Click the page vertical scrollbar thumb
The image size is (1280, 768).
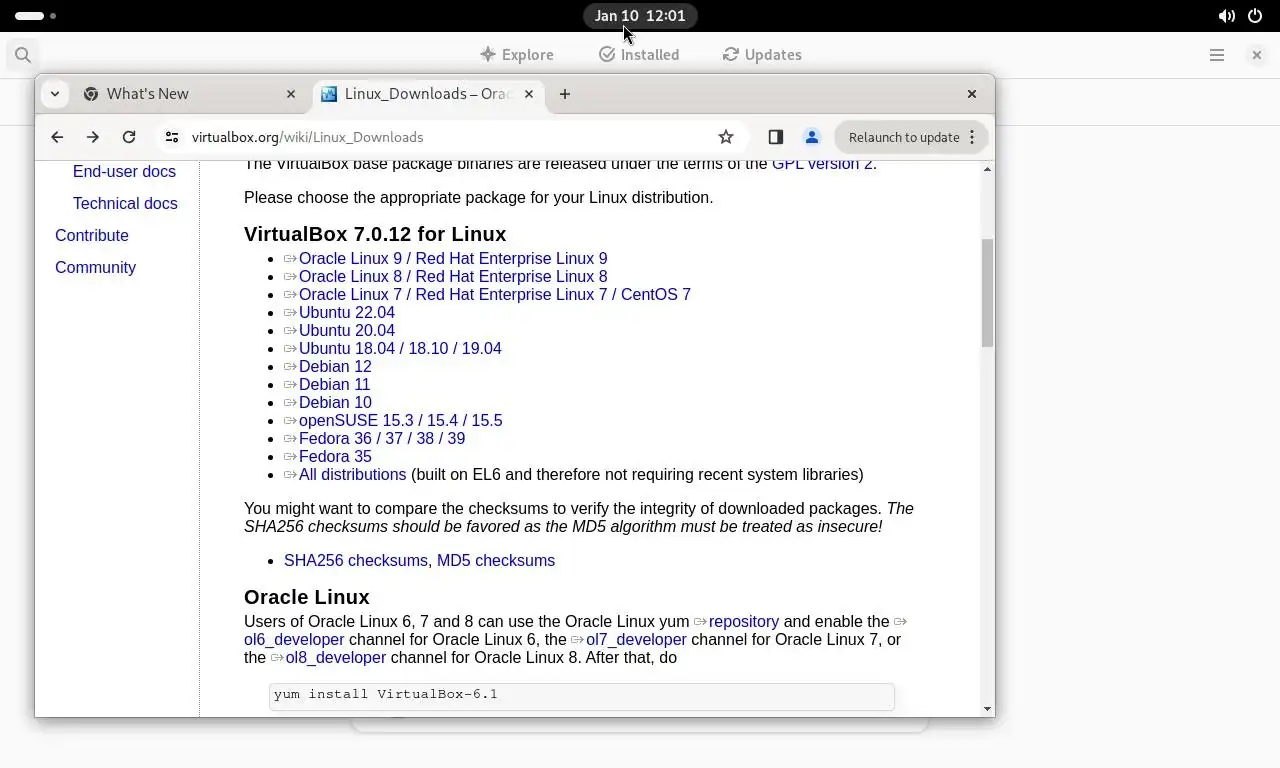[987, 293]
